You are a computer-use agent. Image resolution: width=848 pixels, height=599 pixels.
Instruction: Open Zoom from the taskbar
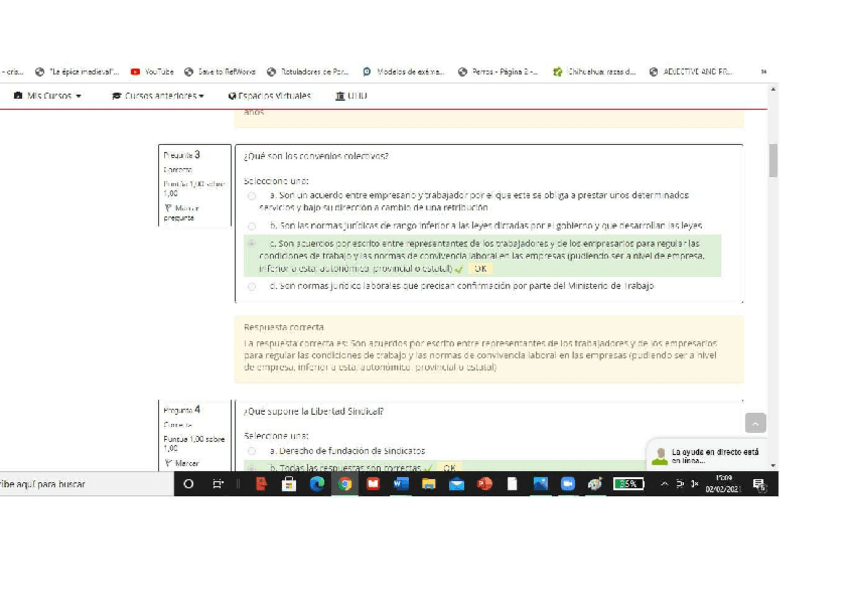567,484
